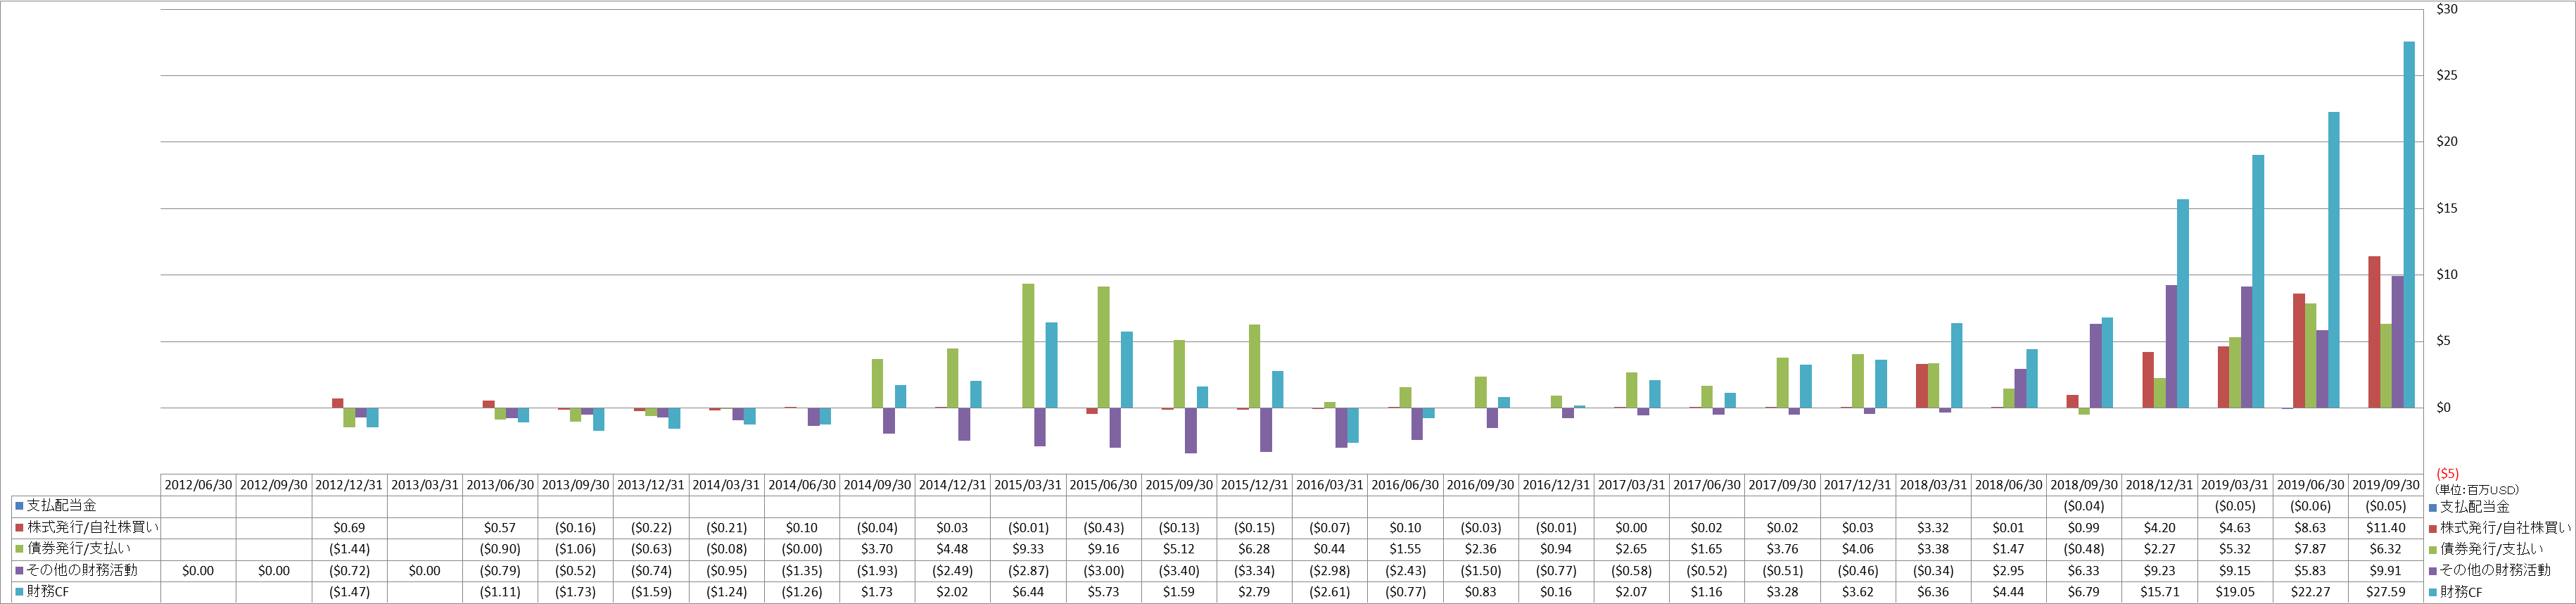Click the ($3.40) other financing cell for 2015/09/30
2576x604 pixels.
[1179, 571]
